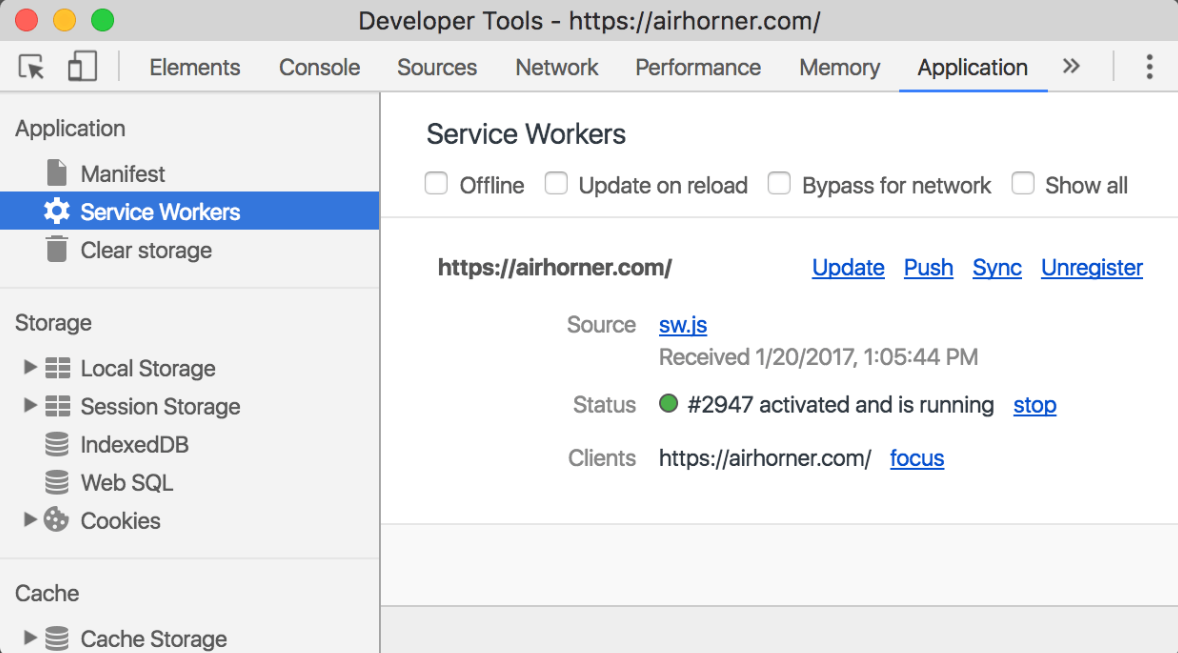
Task: Click the Cache Storage database icon
Action: point(56,638)
